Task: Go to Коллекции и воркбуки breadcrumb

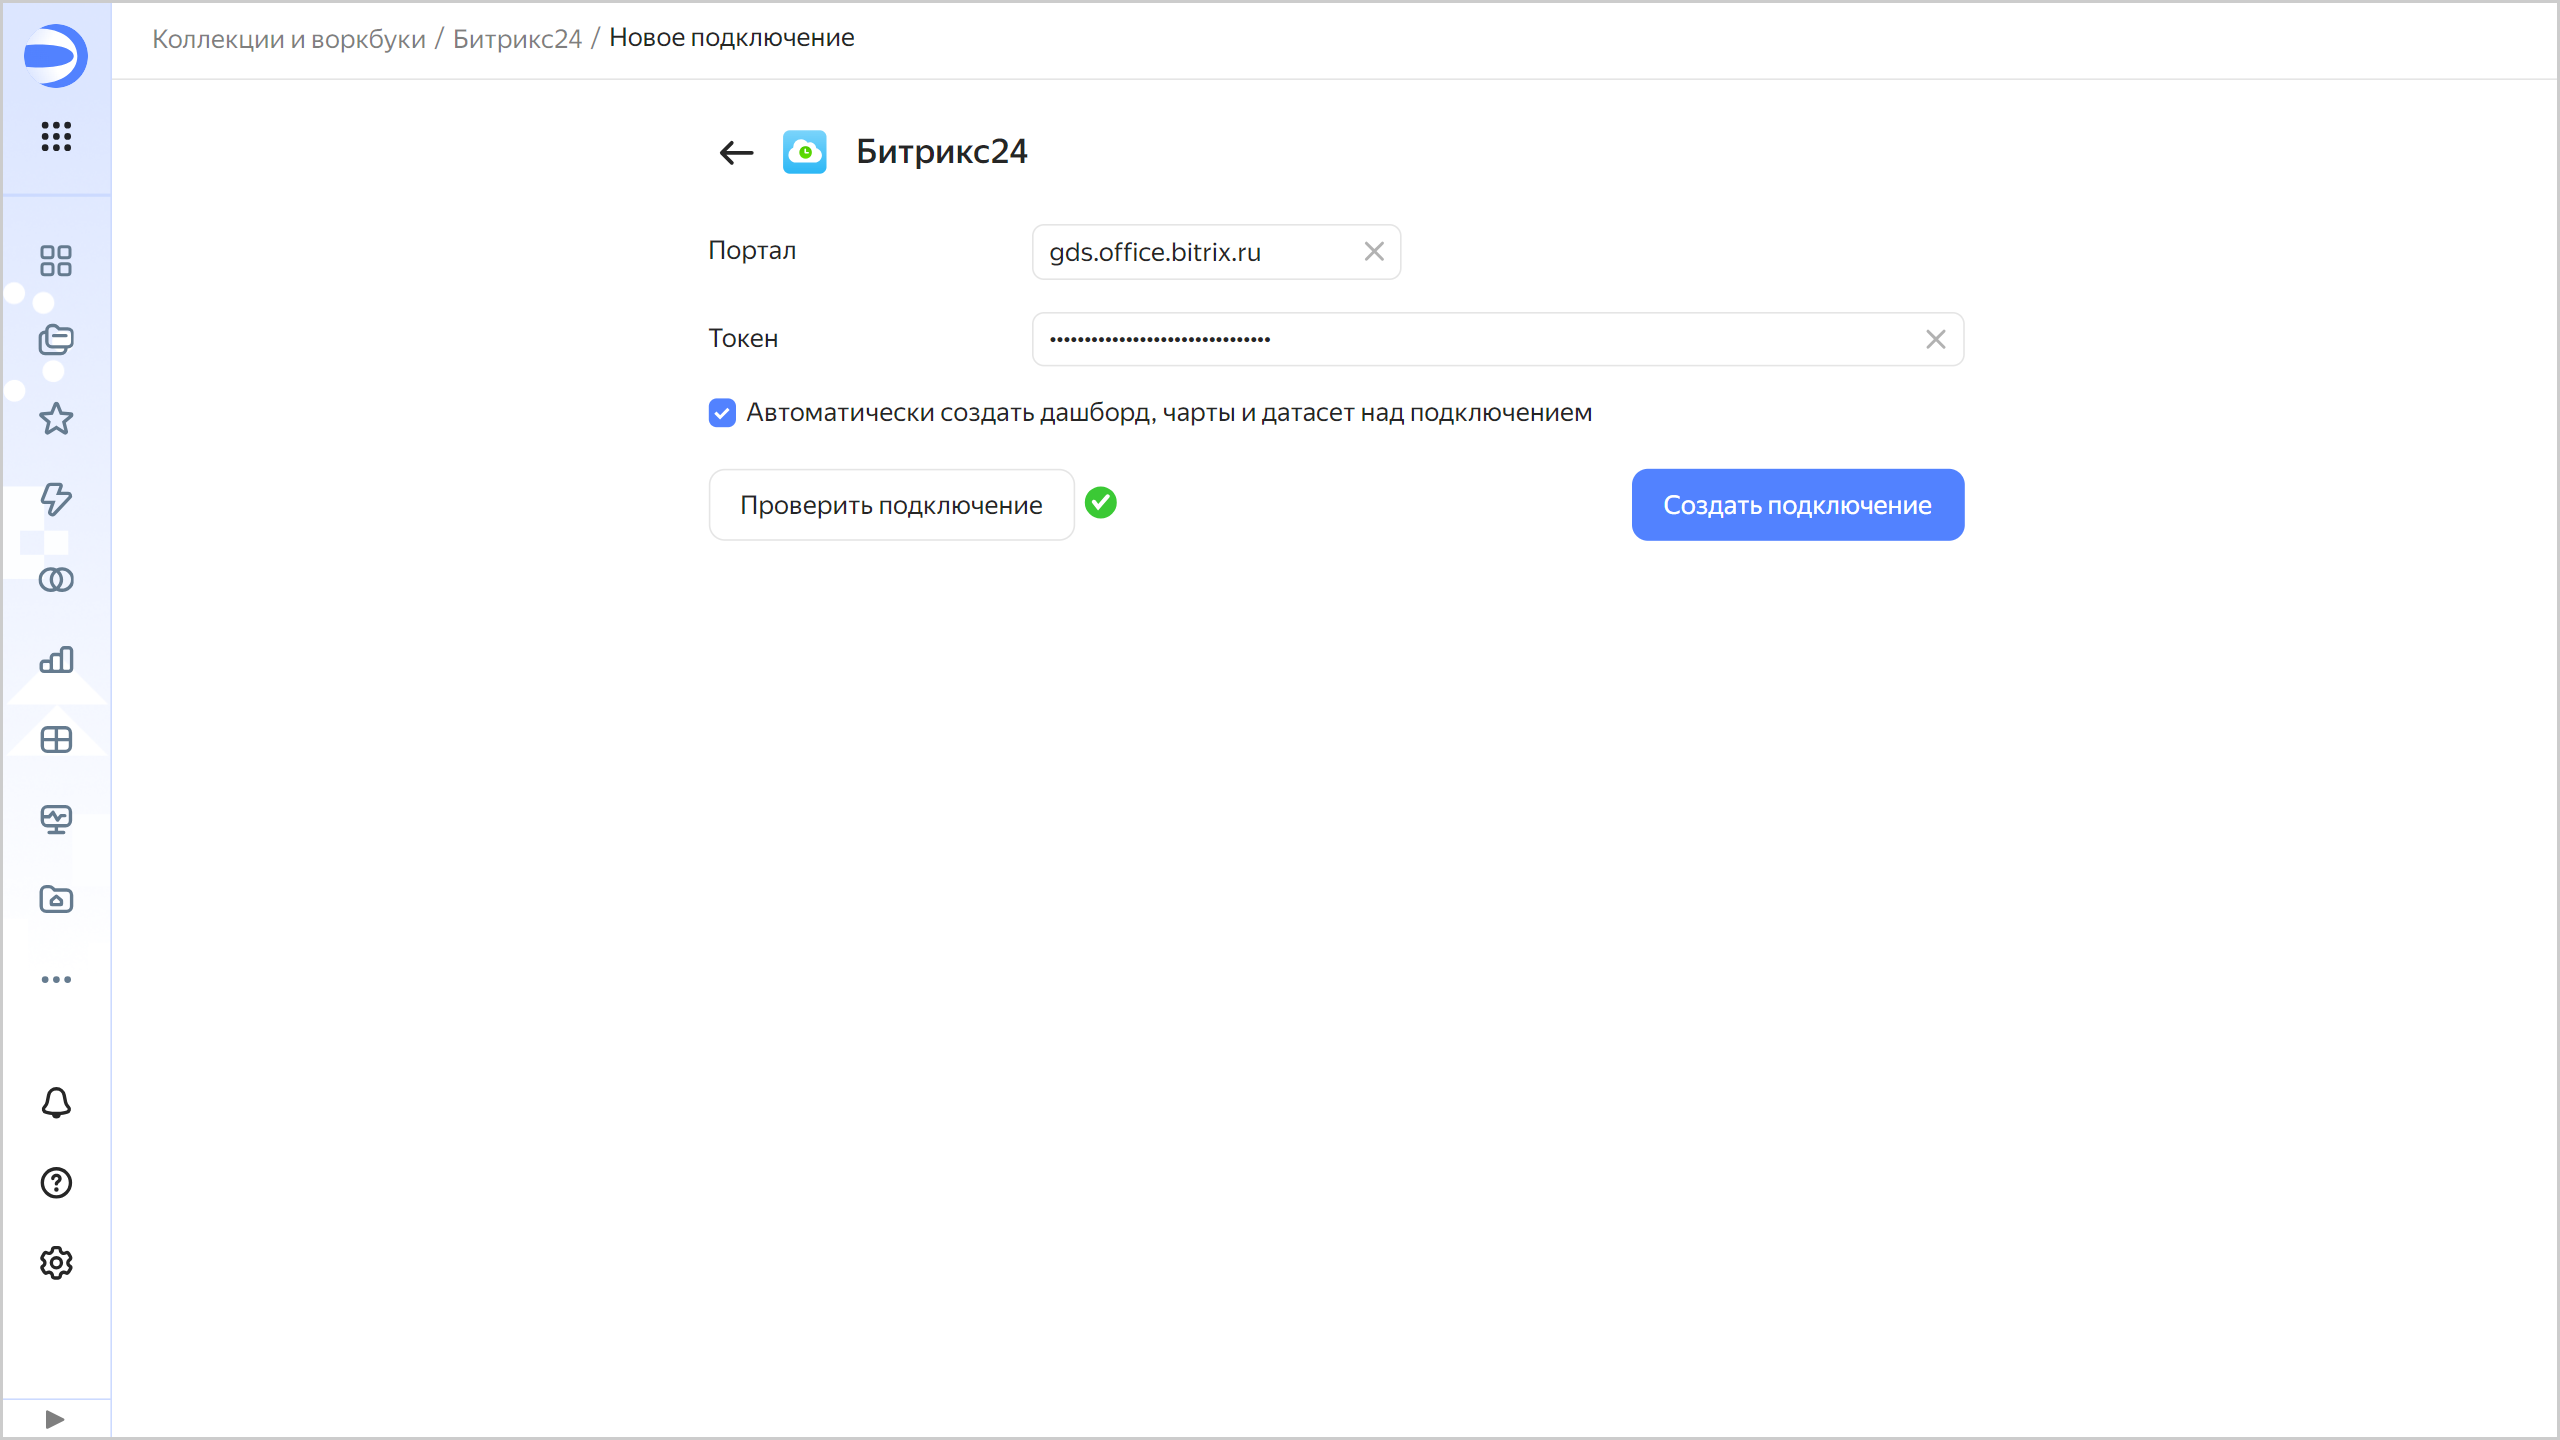Action: [288, 38]
